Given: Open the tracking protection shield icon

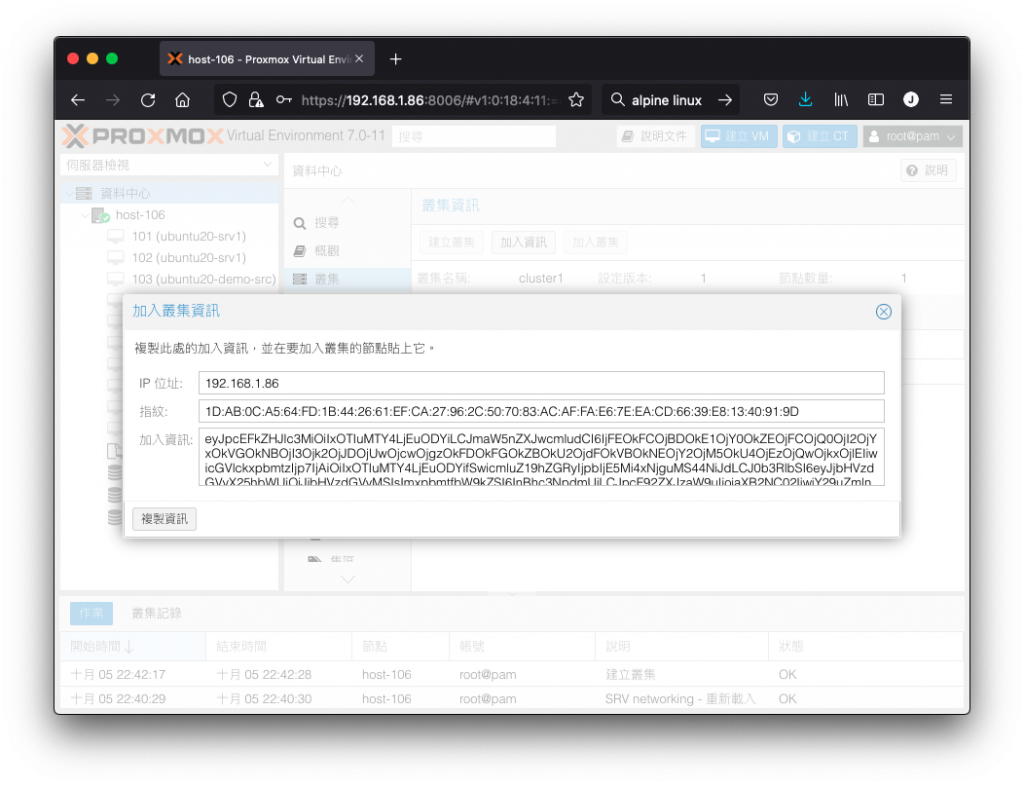Looking at the screenshot, I should tap(229, 100).
